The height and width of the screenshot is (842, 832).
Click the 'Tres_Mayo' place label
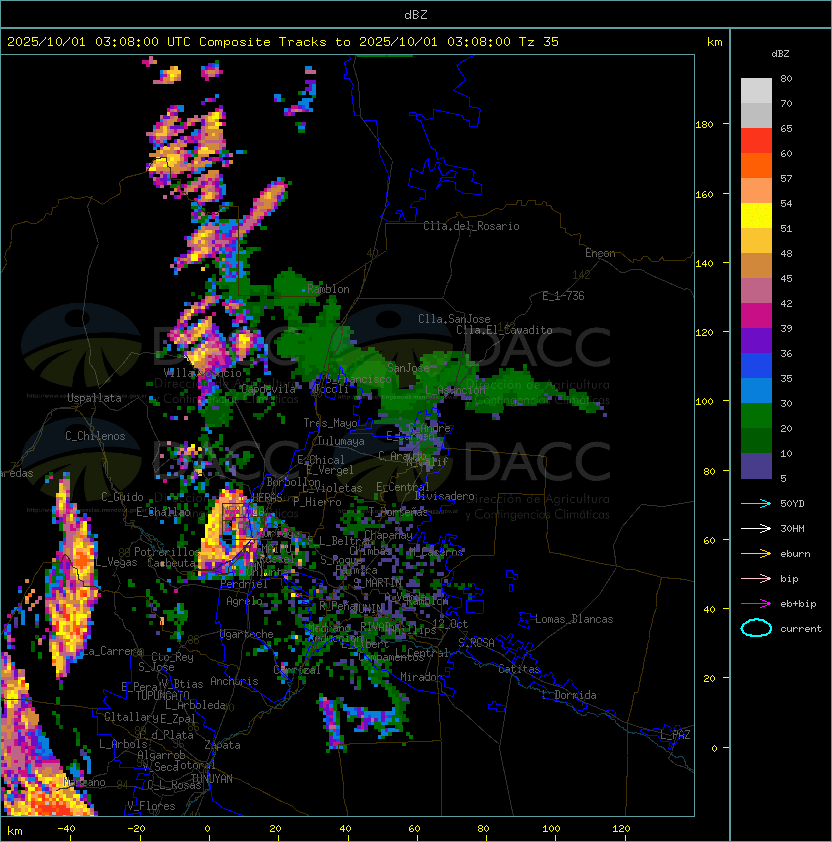[330, 423]
